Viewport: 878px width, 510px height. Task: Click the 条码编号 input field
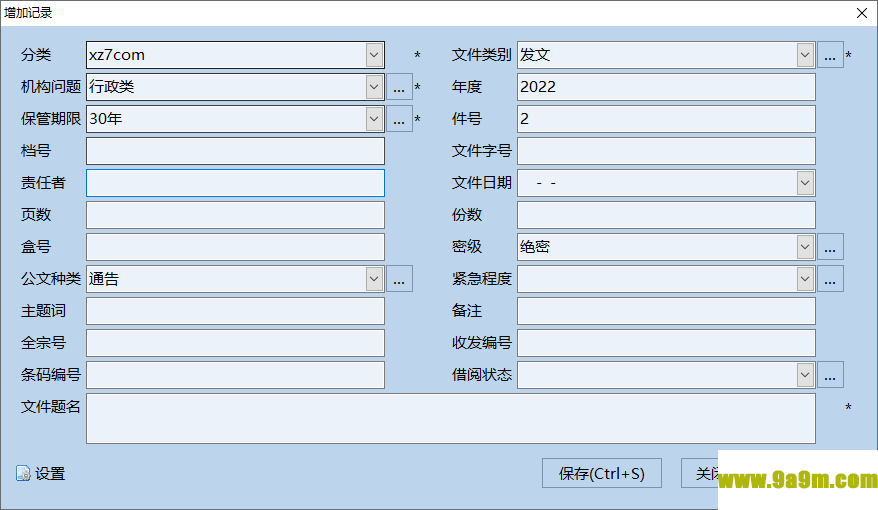point(235,375)
